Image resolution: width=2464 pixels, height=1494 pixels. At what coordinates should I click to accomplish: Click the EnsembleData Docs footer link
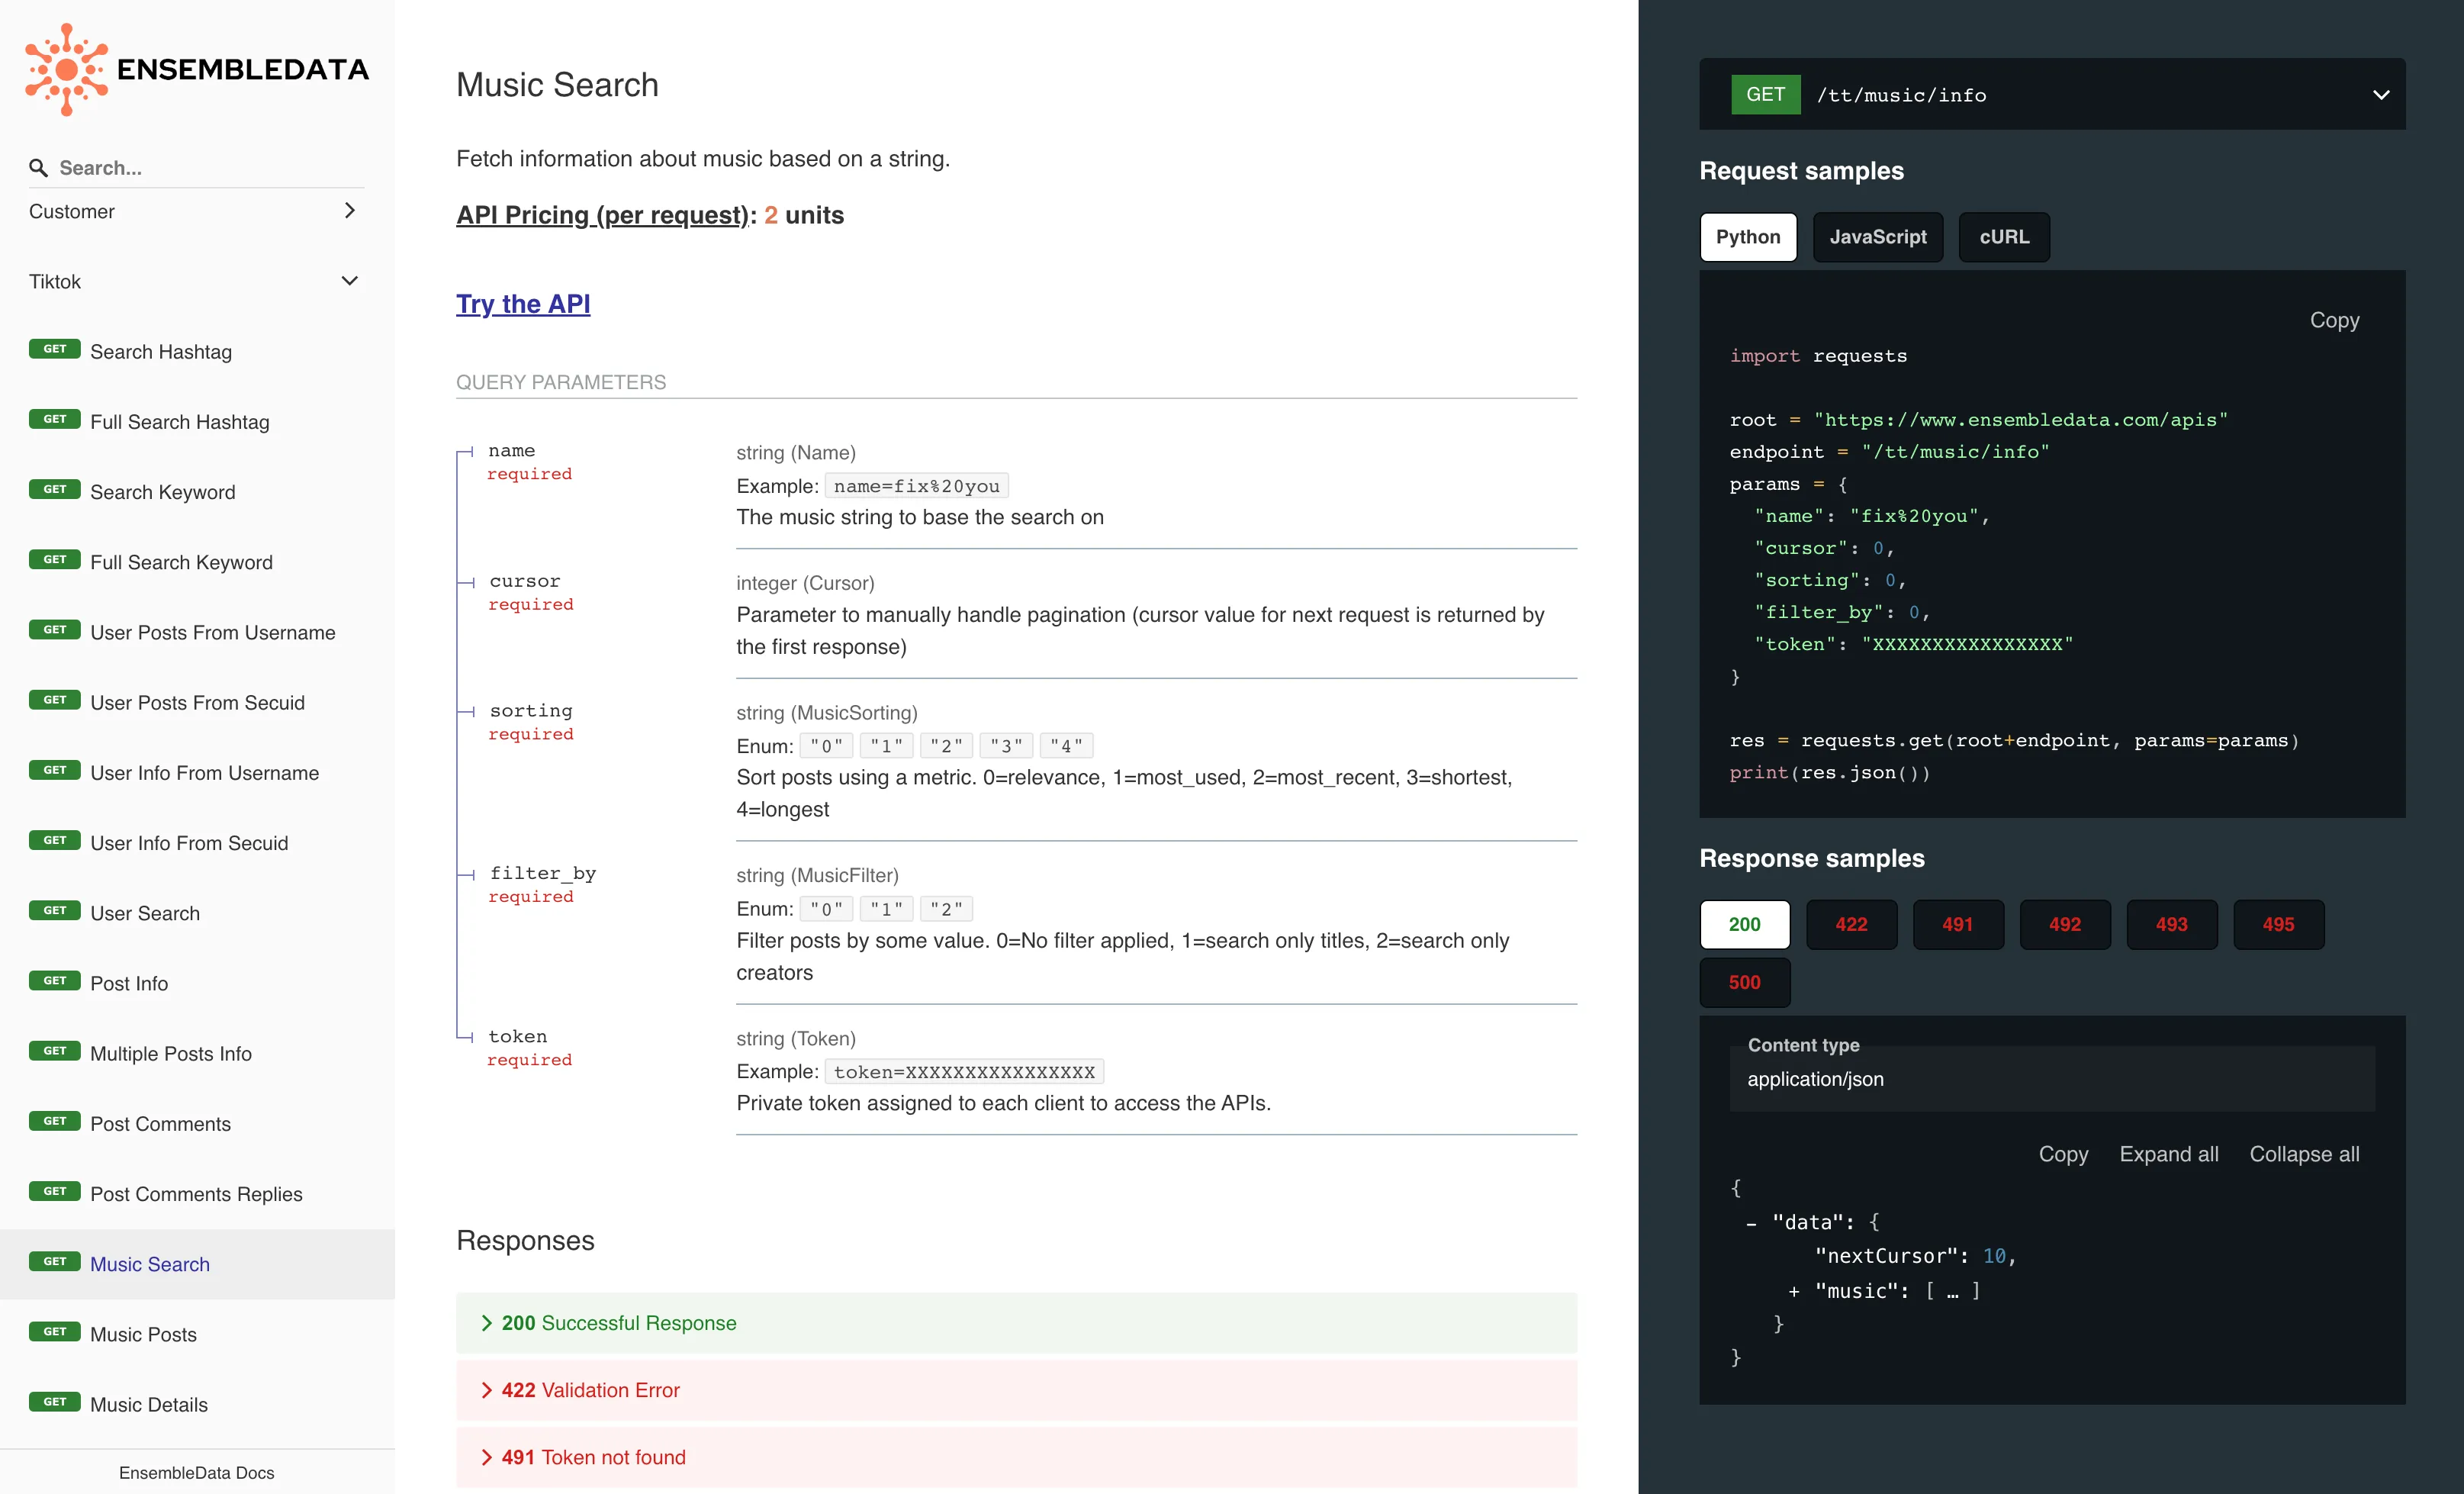(x=196, y=1472)
